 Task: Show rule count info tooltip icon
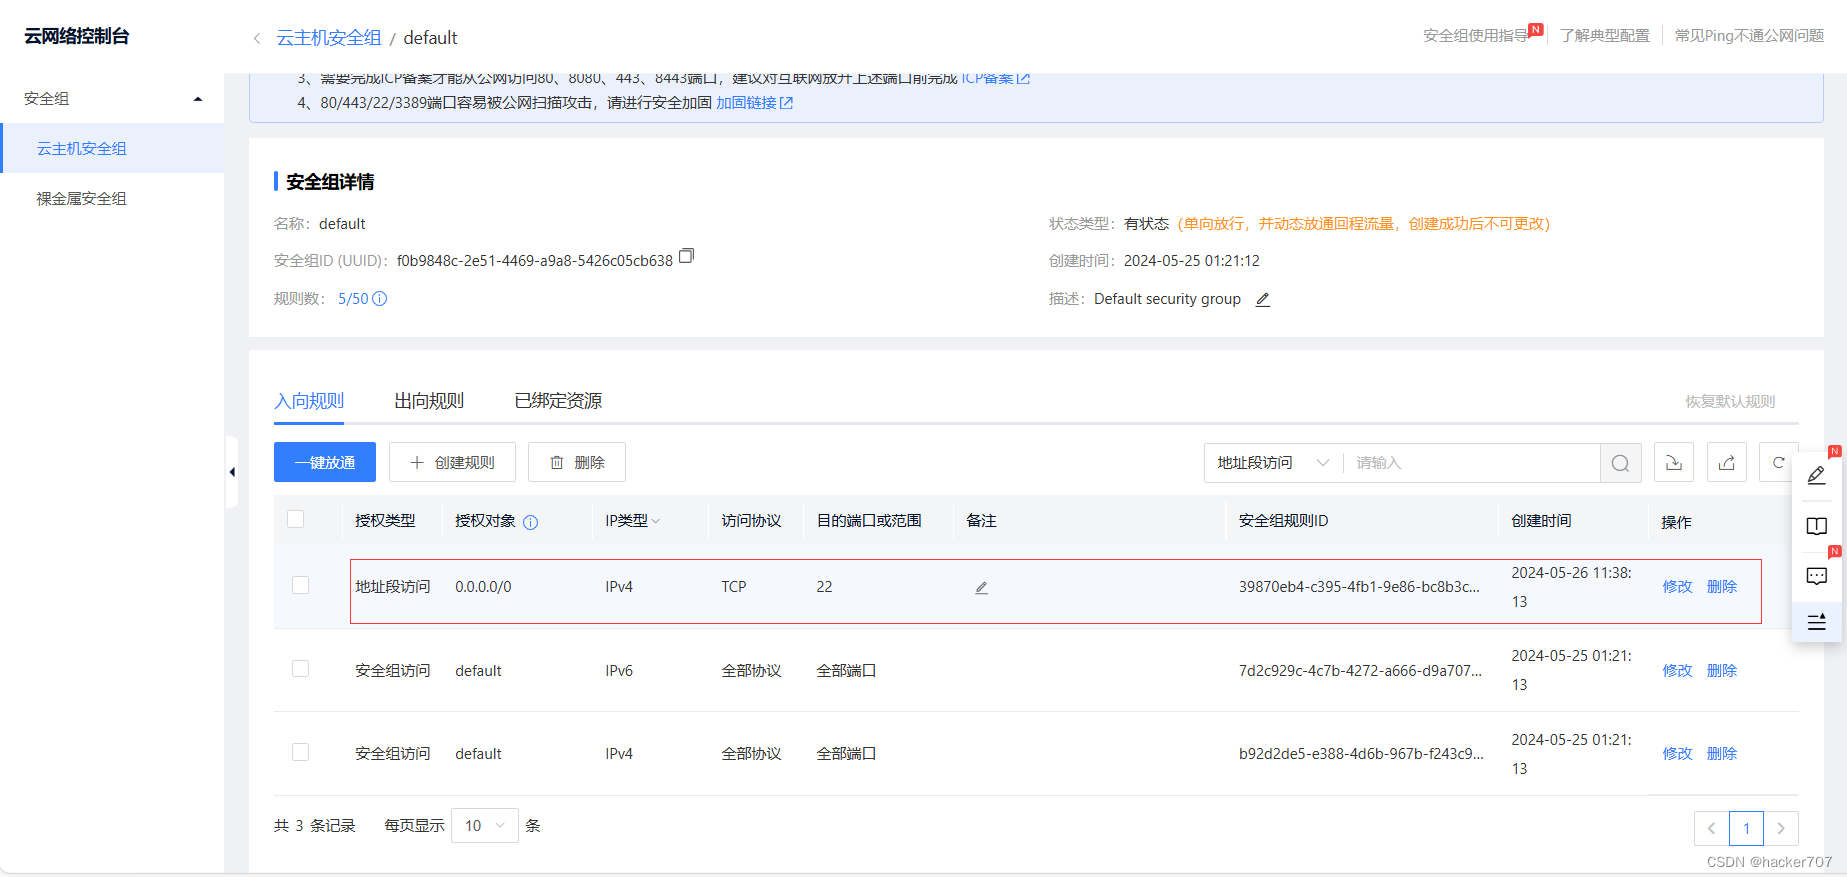tap(380, 299)
